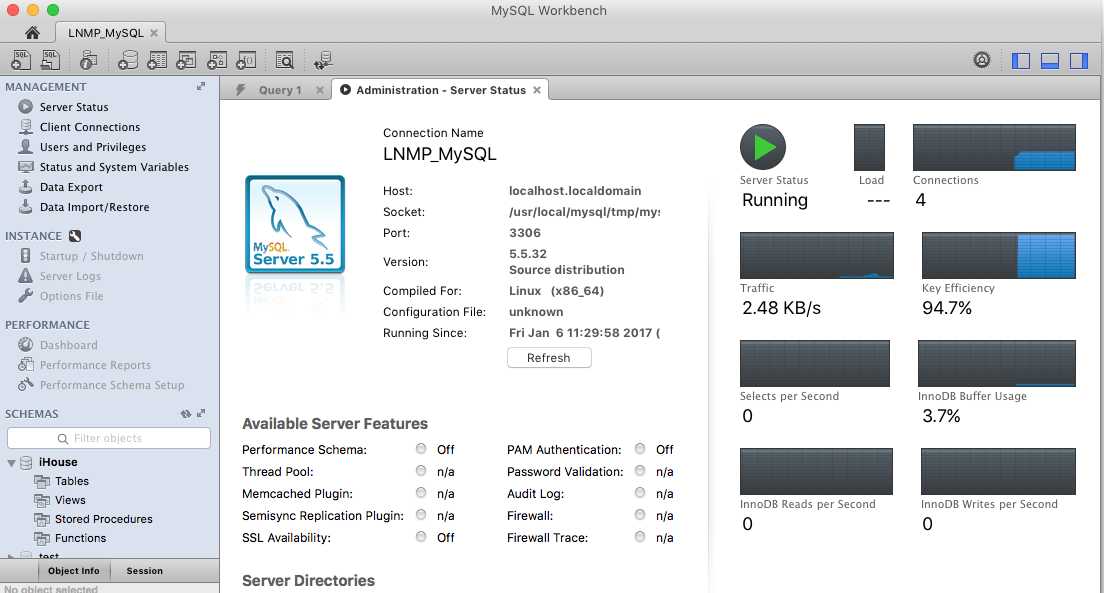
Task: Open Performance Reports
Action: 95,365
